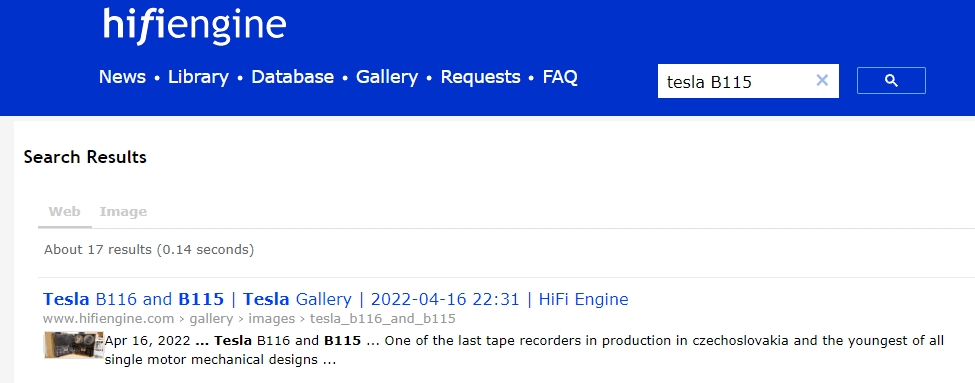The image size is (975, 383).
Task: Click the www.hifiengine.com breadcrumb URL
Action: pos(108,319)
